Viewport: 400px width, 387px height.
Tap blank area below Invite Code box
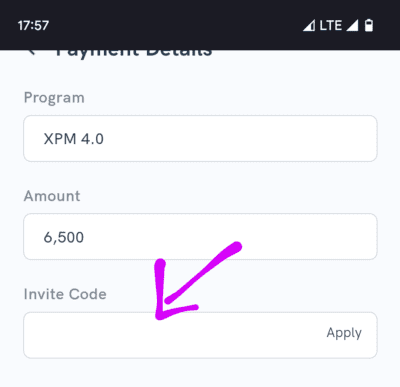[200, 373]
